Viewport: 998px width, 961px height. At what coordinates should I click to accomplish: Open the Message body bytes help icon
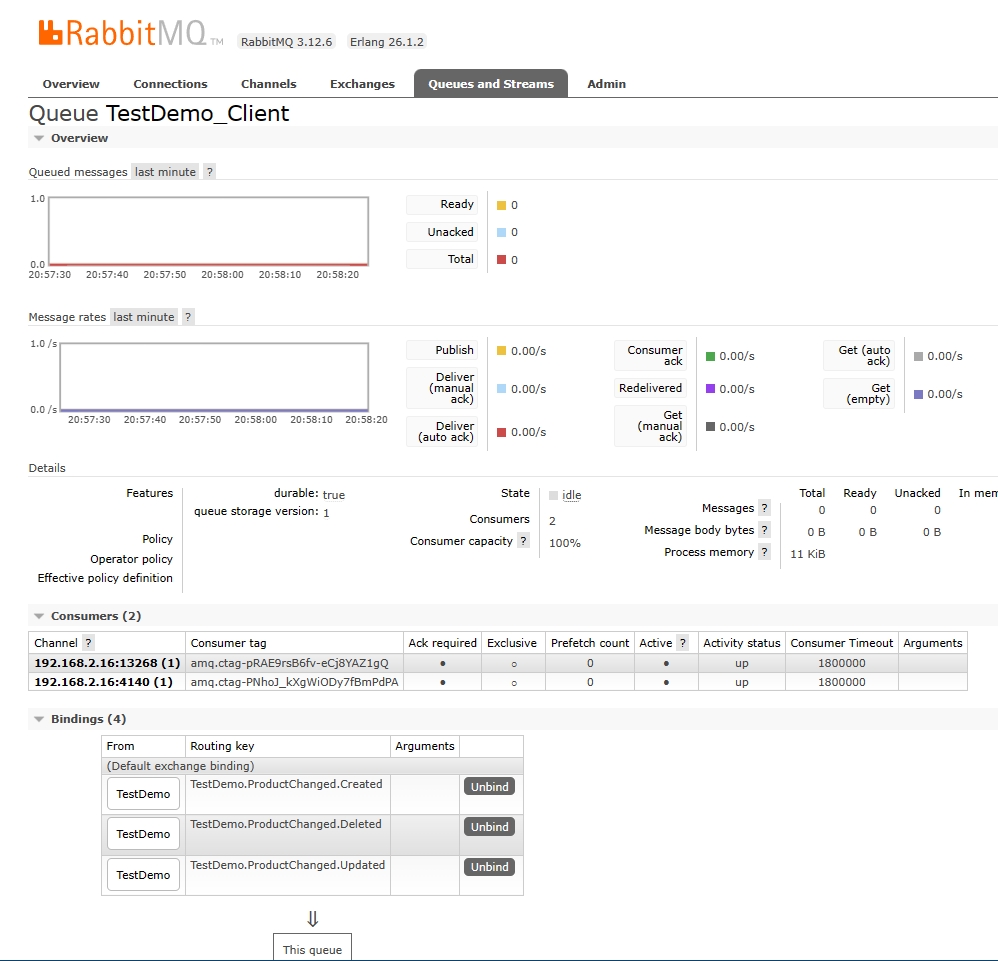(x=765, y=530)
